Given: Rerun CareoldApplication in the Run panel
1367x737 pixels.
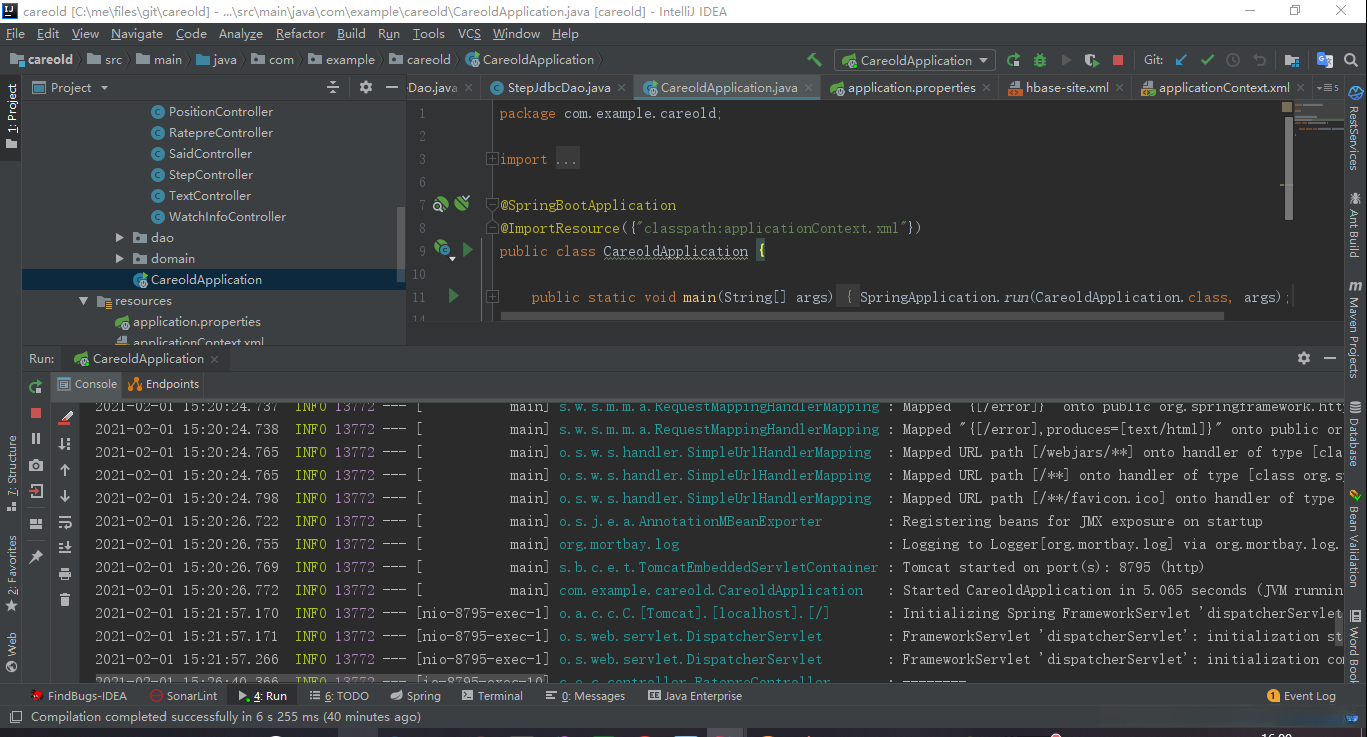Looking at the screenshot, I should coord(36,386).
